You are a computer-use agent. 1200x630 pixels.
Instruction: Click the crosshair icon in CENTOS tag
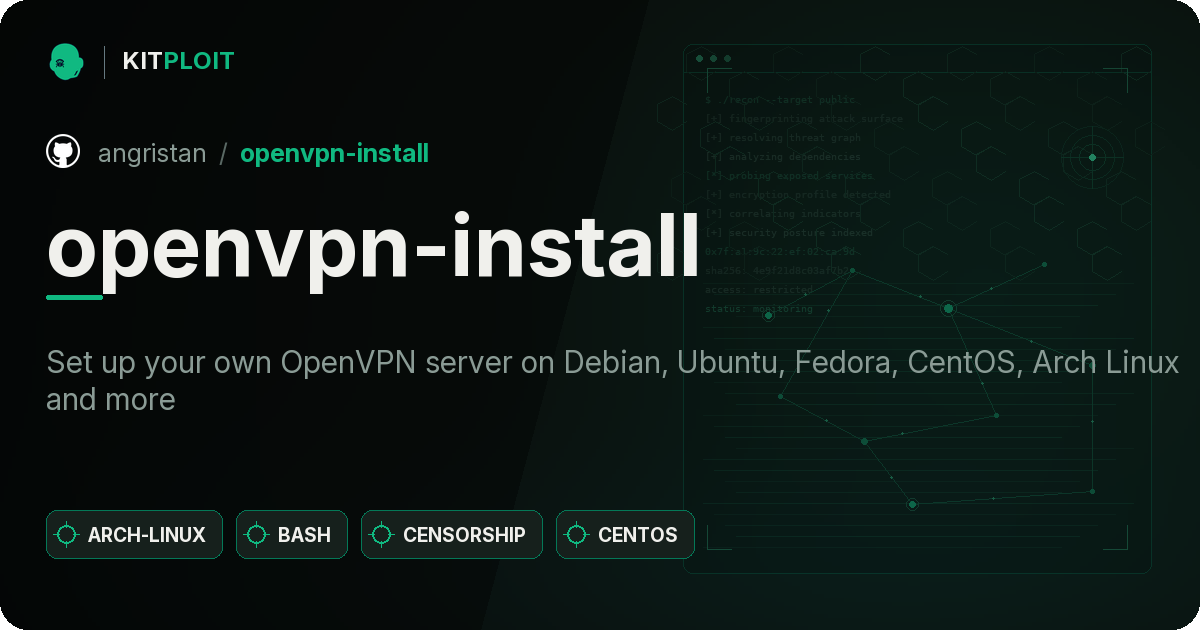(577, 535)
